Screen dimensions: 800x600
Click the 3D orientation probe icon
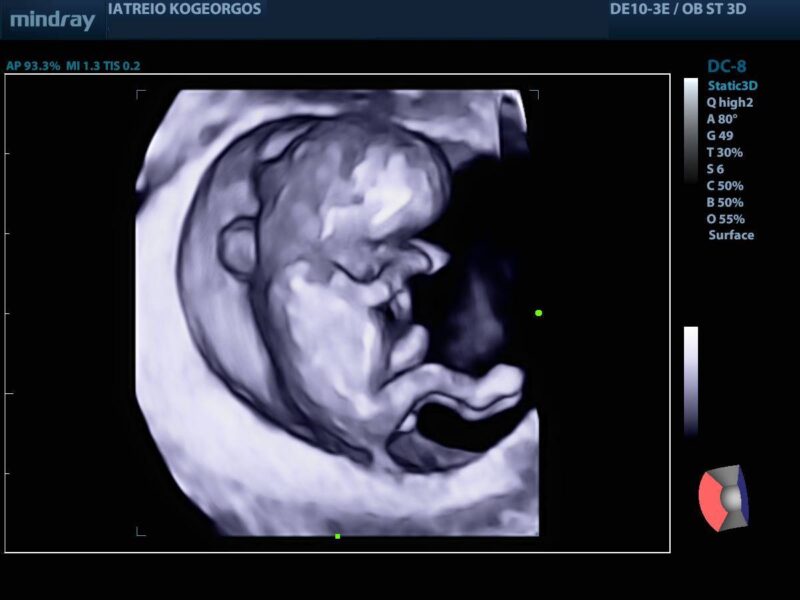pos(724,498)
